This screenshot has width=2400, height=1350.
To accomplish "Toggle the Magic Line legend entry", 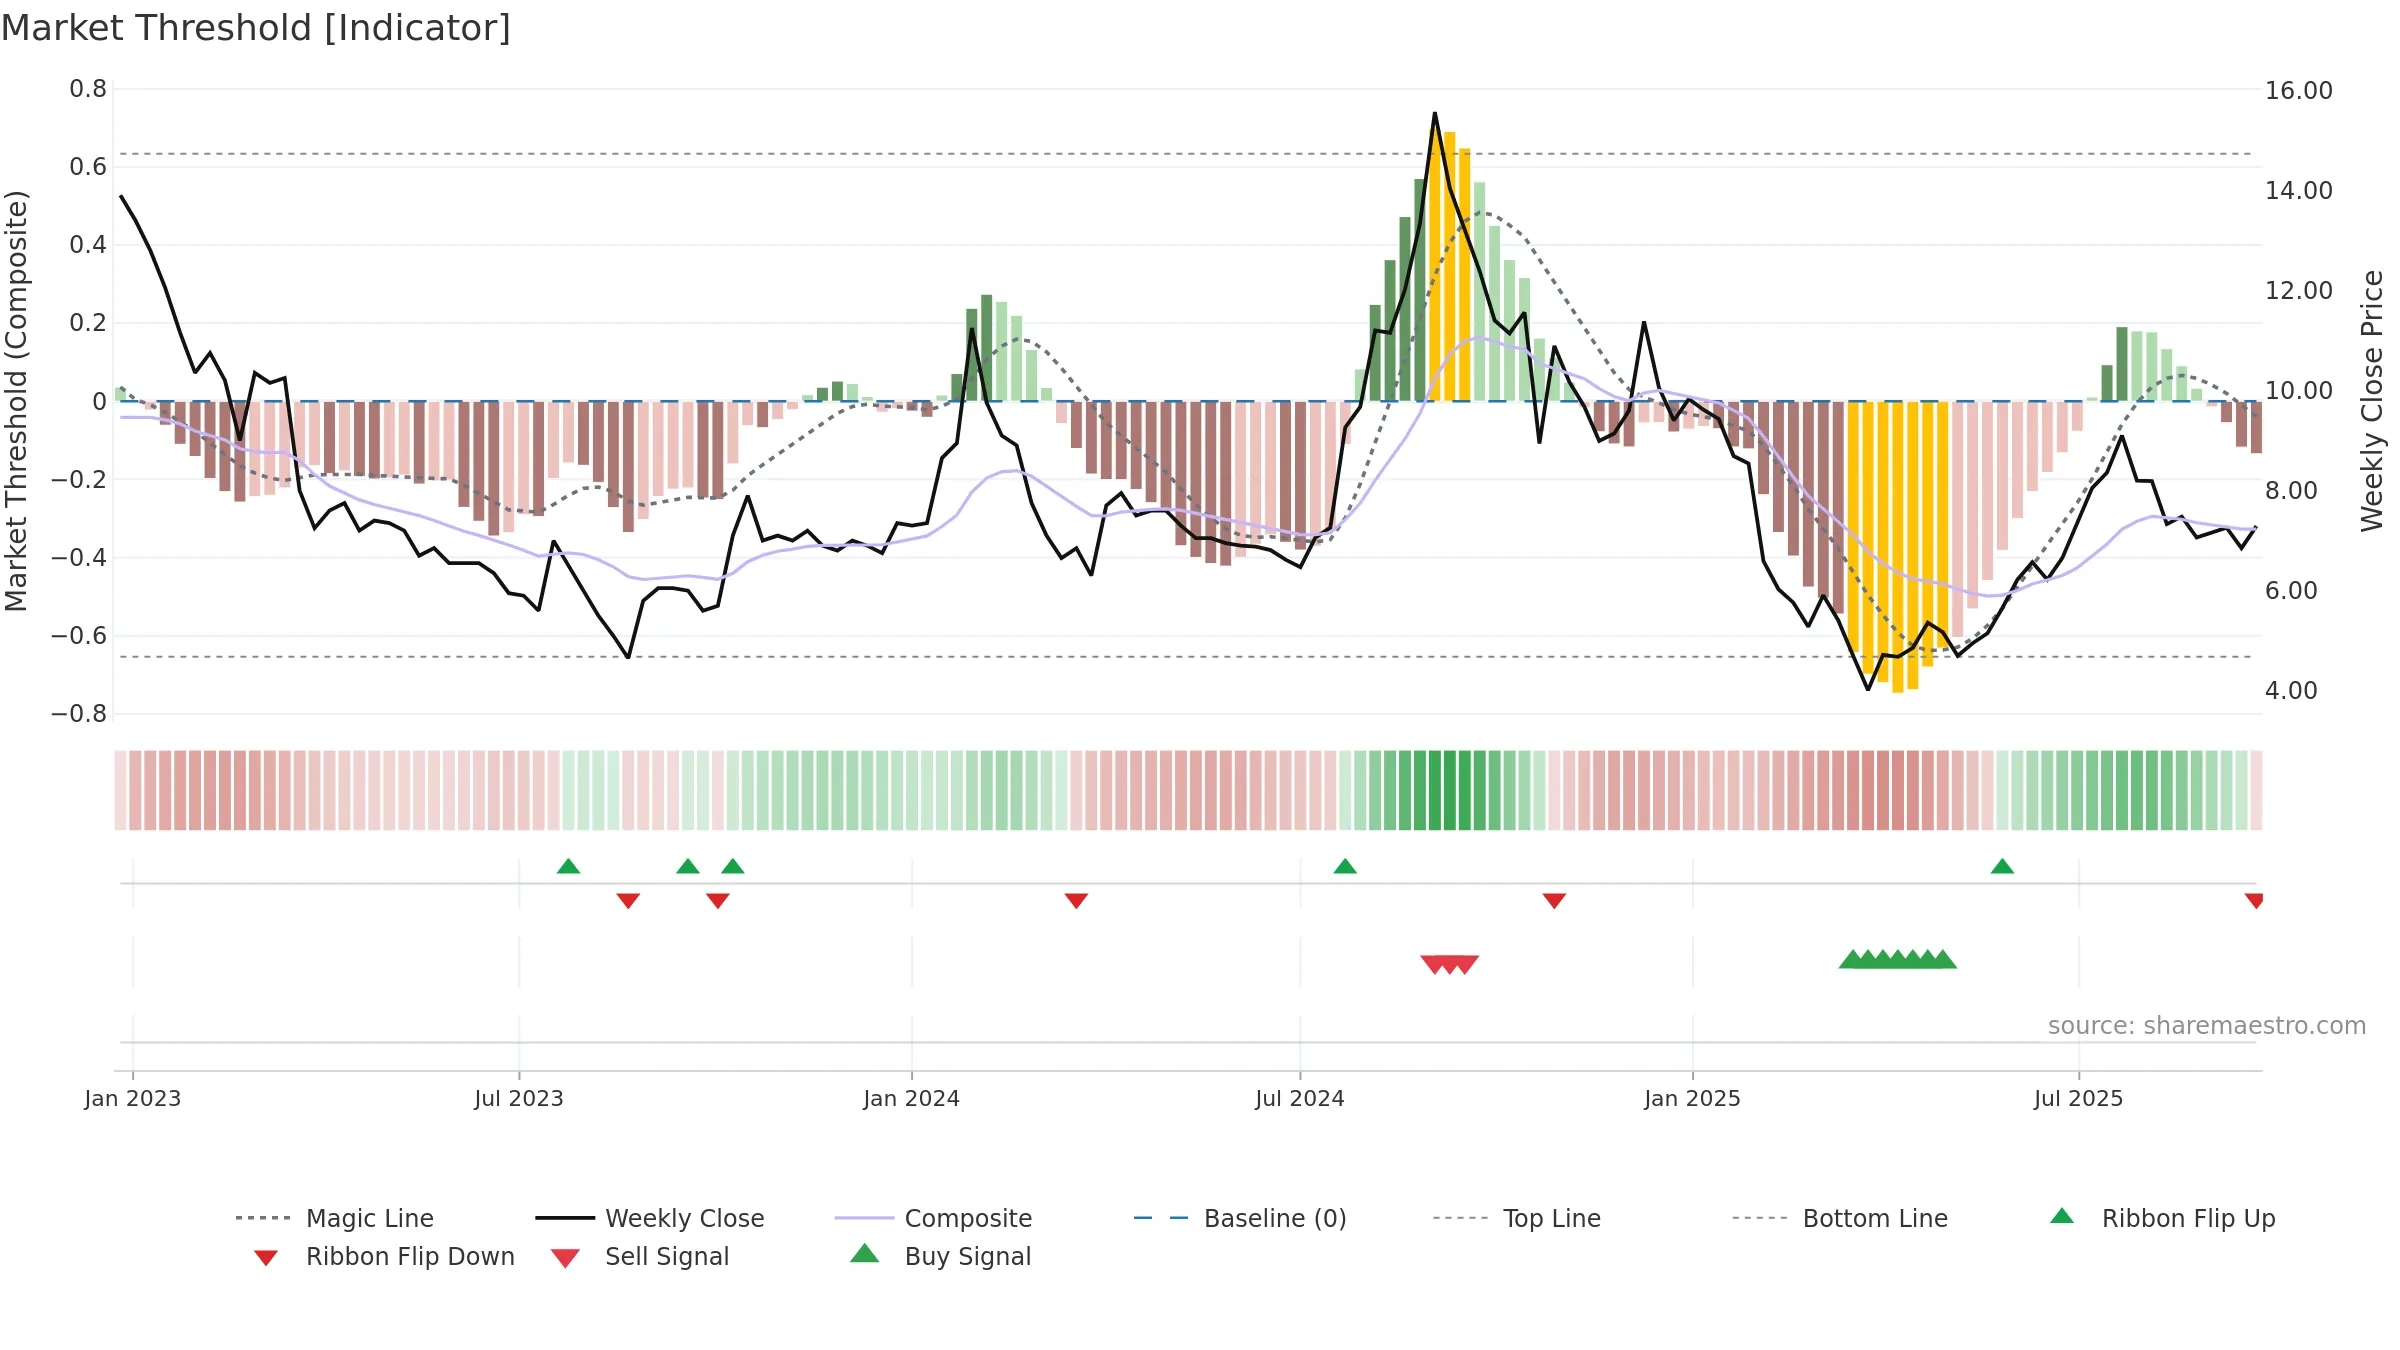I will (335, 1218).
